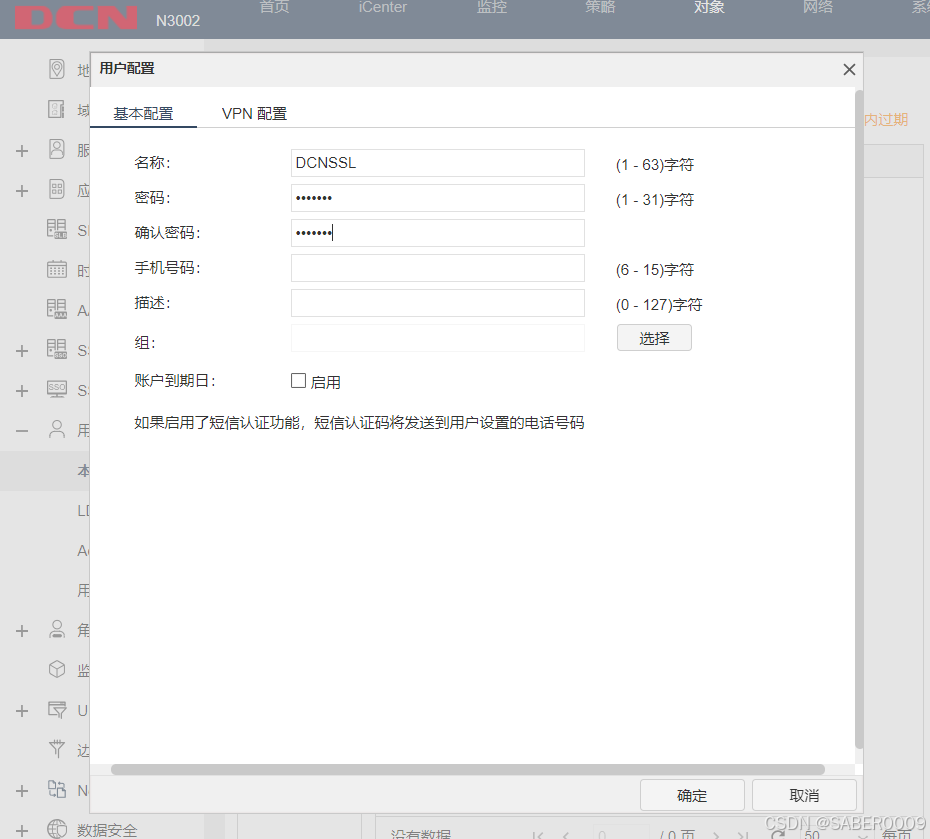Click the DCN logo
The image size is (930, 839).
pos(75,17)
